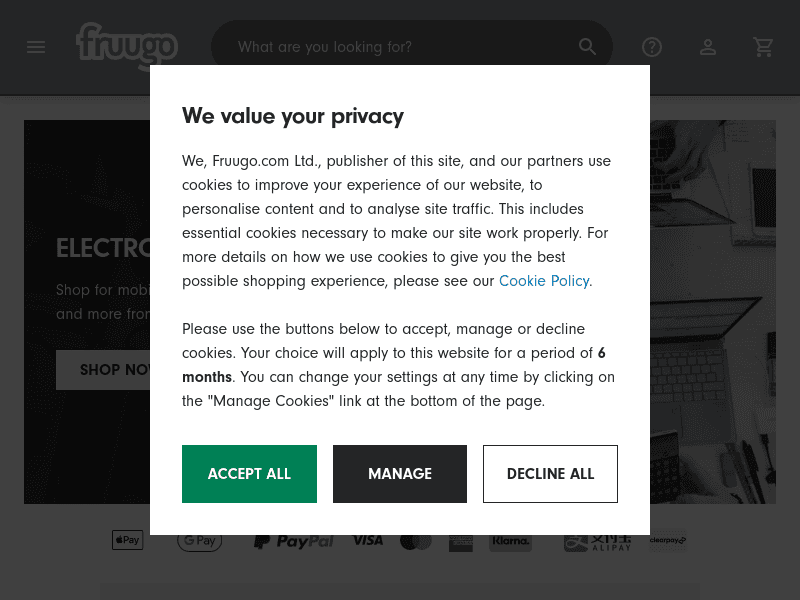Click the Google Pay payment icon
800x600 pixels.
point(199,541)
